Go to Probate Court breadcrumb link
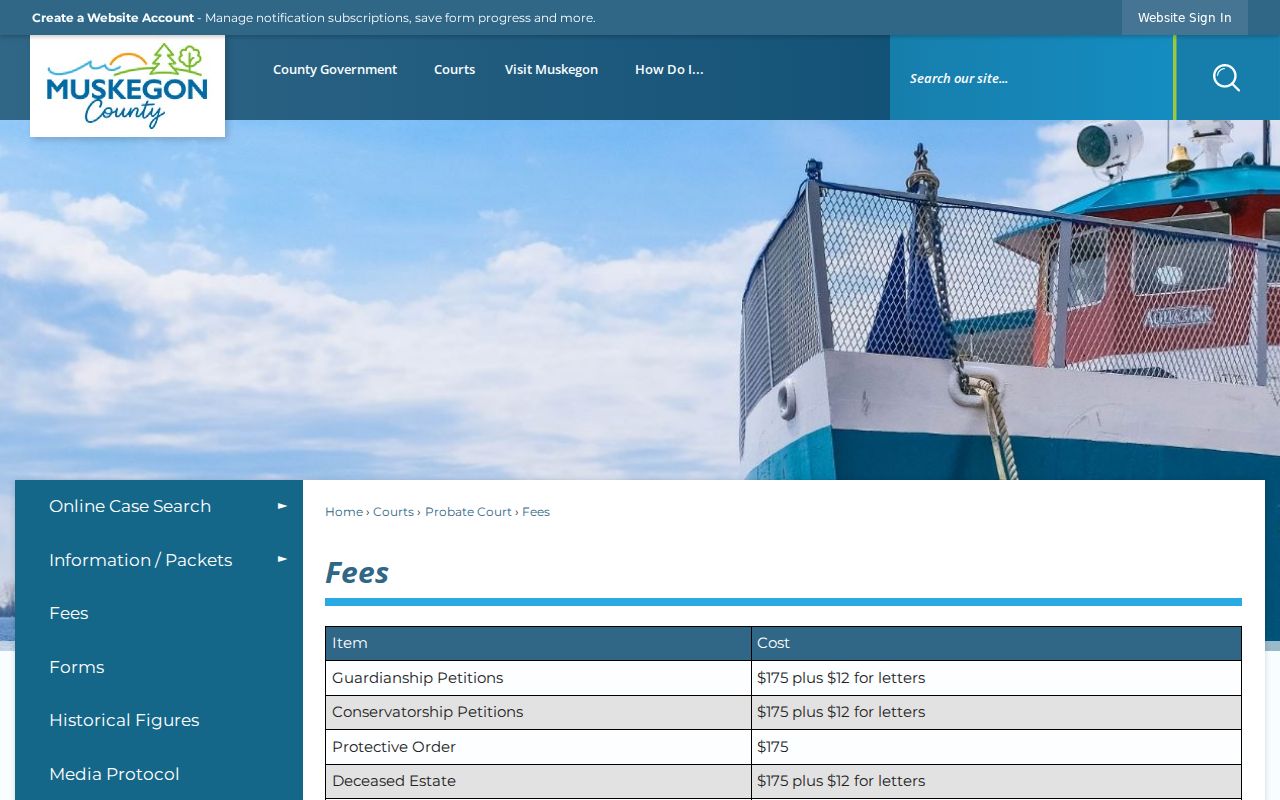 468,512
